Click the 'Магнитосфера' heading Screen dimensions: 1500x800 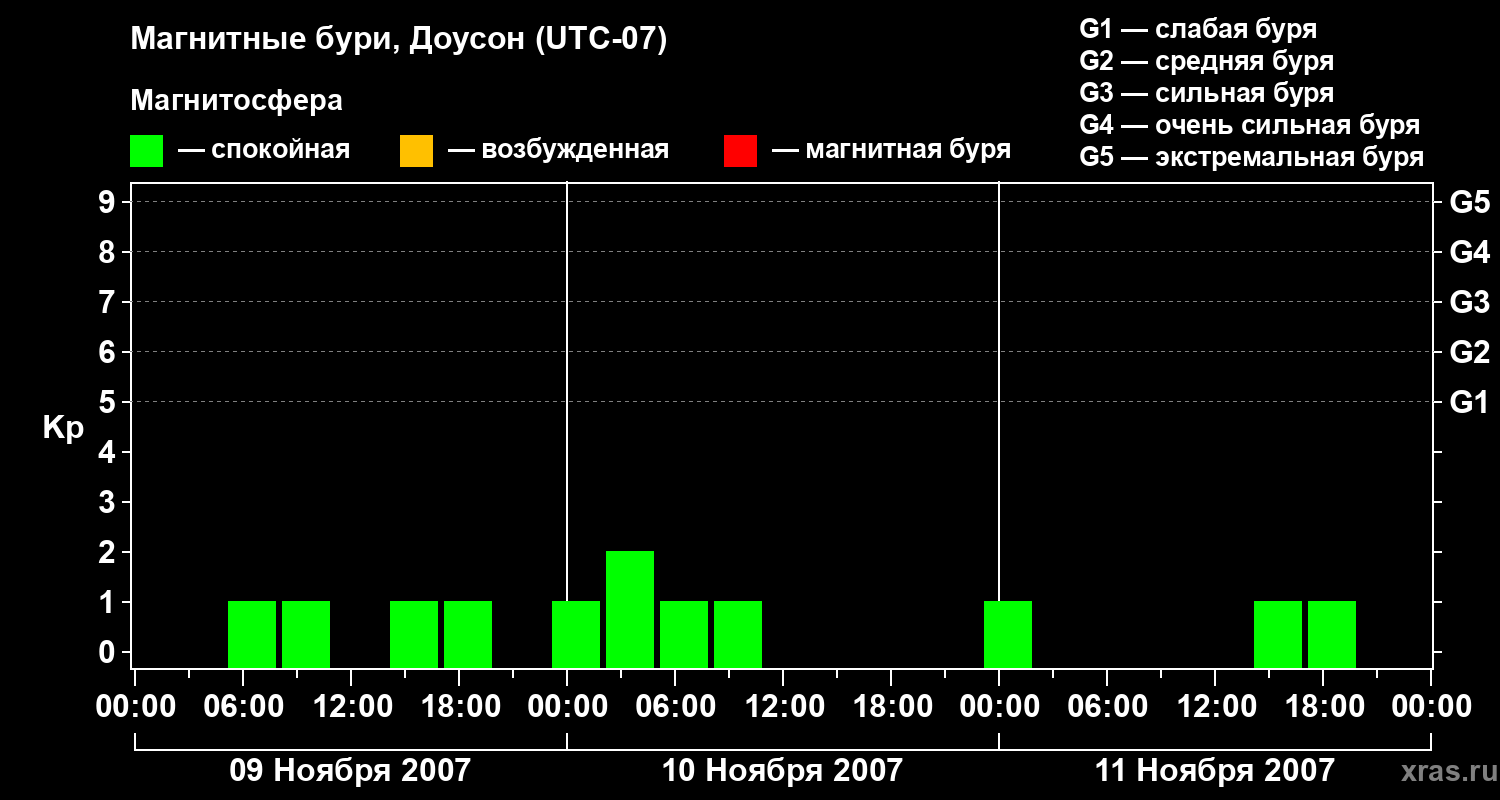tap(236, 101)
